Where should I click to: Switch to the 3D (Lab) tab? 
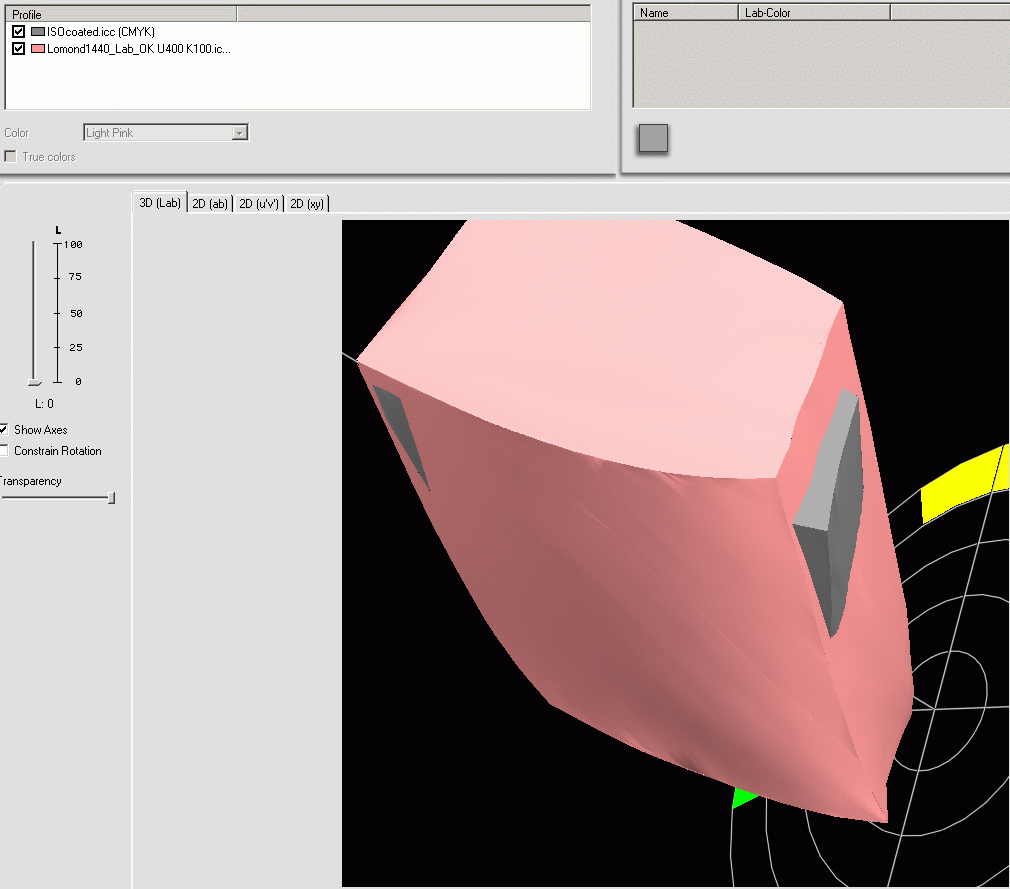160,203
